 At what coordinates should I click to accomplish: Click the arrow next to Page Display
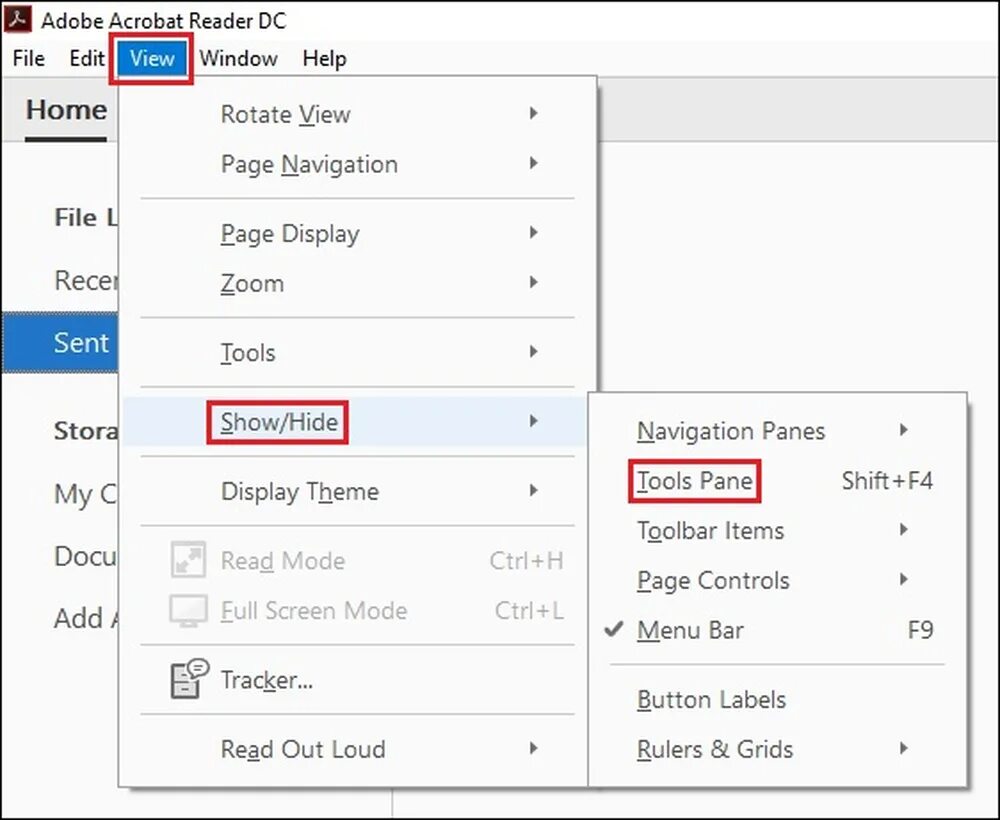534,232
